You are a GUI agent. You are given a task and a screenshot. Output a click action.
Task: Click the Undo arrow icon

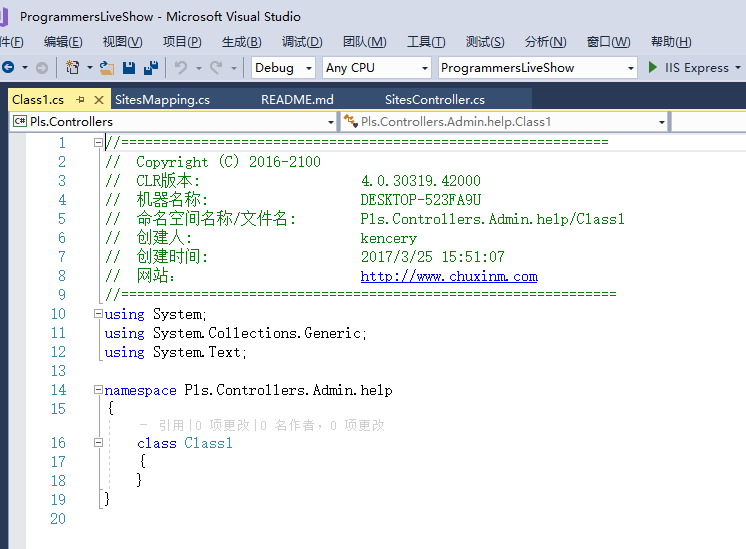(181, 68)
